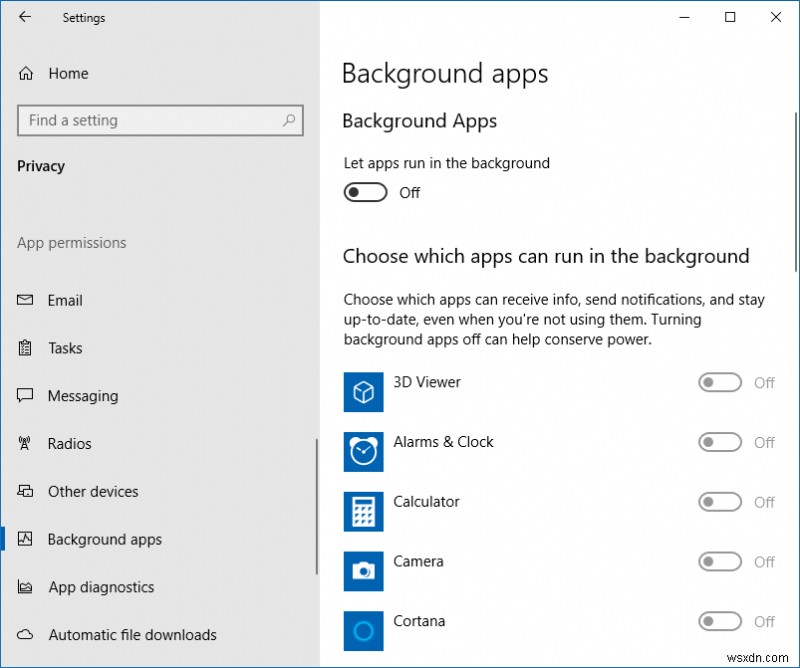800x668 pixels.
Task: Click the Find a setting search box
Action: tap(160, 120)
